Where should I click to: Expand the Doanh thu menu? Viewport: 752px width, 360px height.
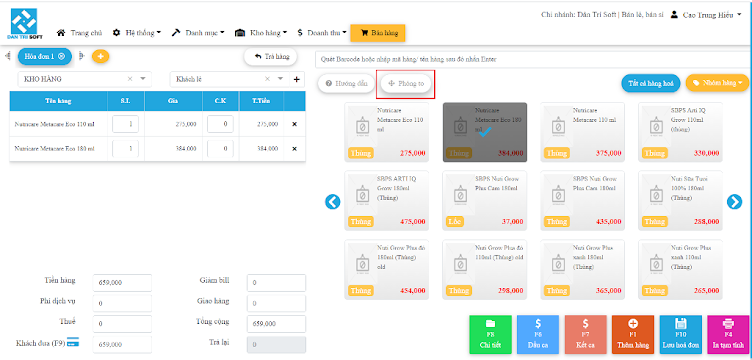coord(322,33)
